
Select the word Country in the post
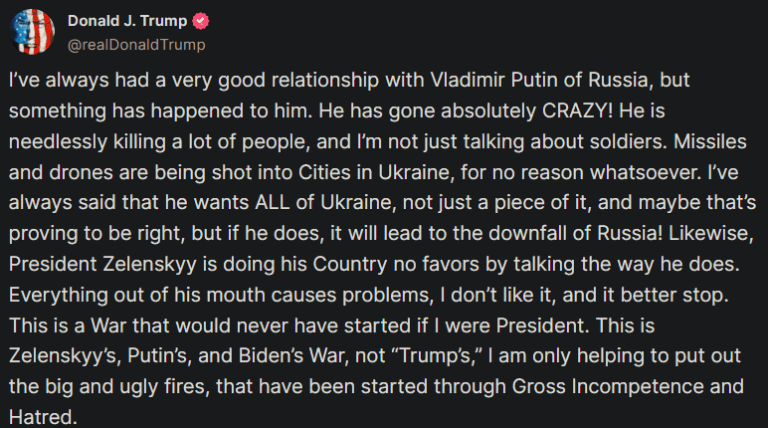point(350,264)
